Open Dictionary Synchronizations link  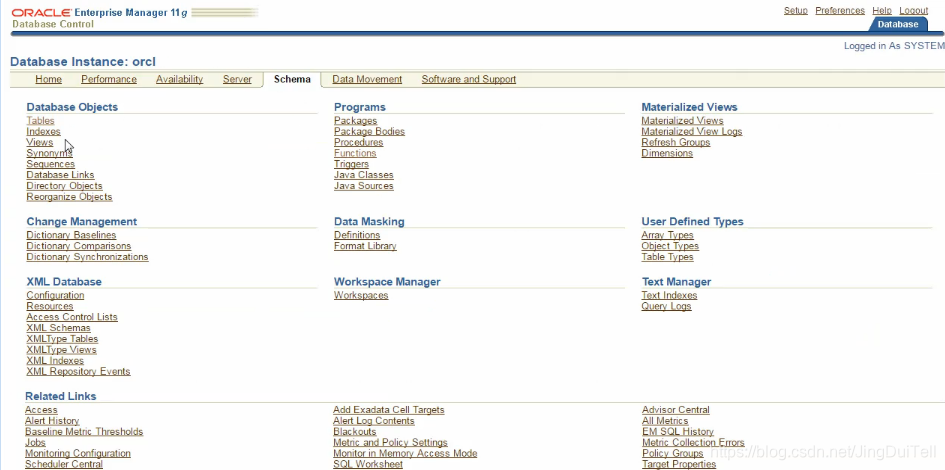87,257
